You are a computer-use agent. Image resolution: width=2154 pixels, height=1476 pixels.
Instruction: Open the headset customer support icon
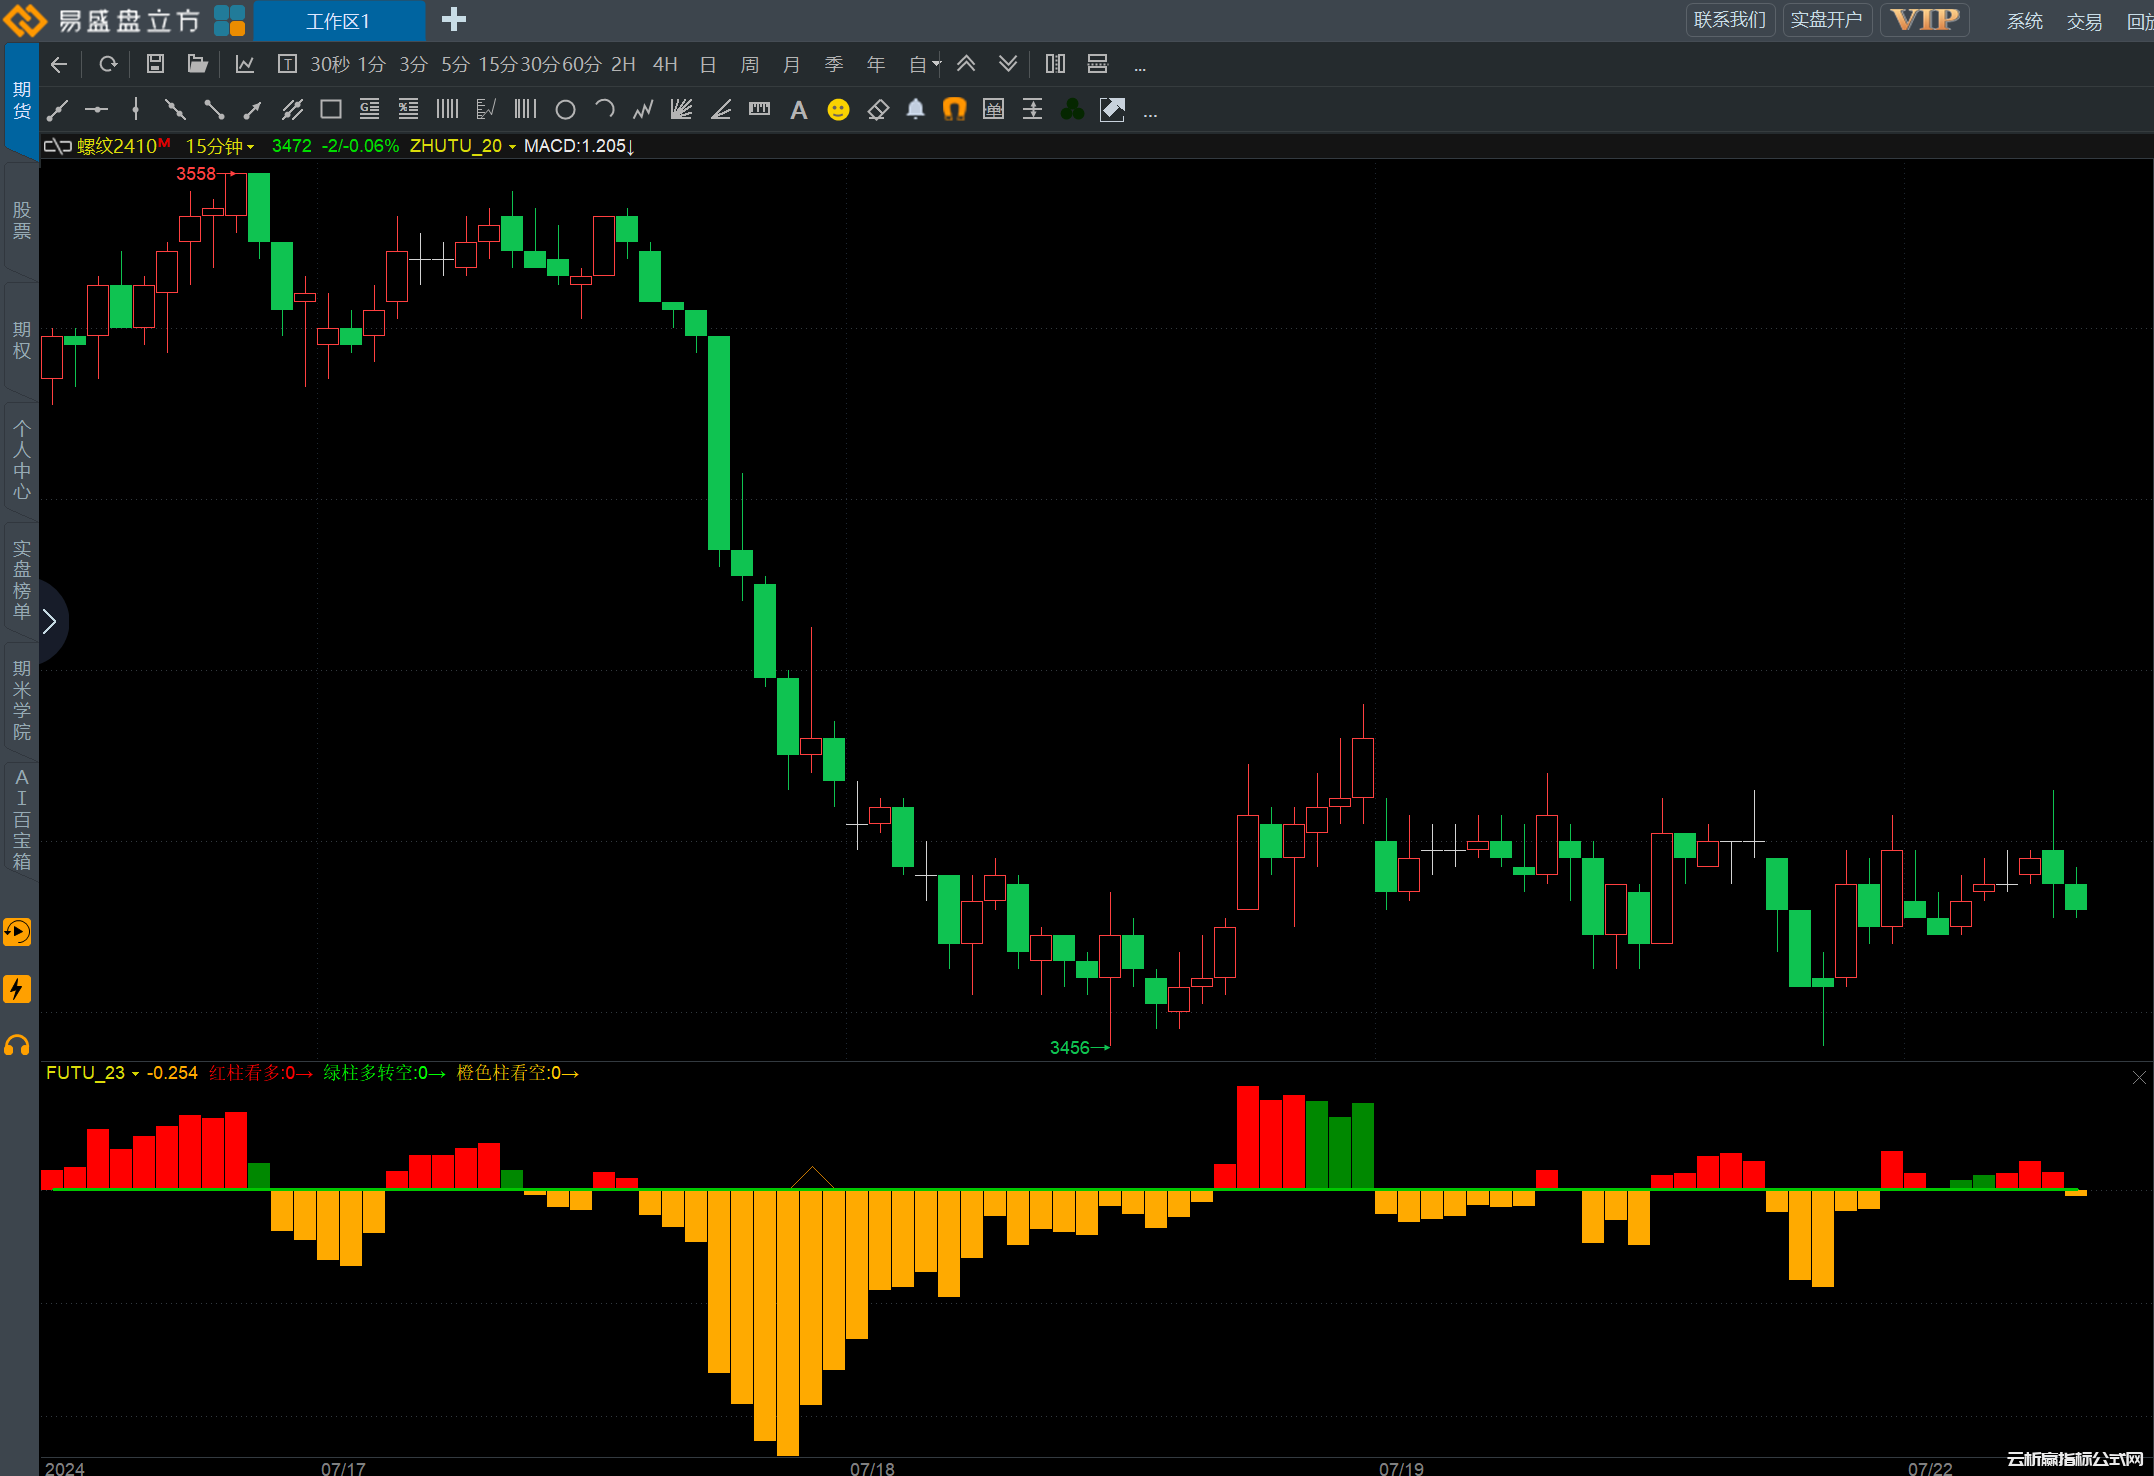coord(17,1046)
